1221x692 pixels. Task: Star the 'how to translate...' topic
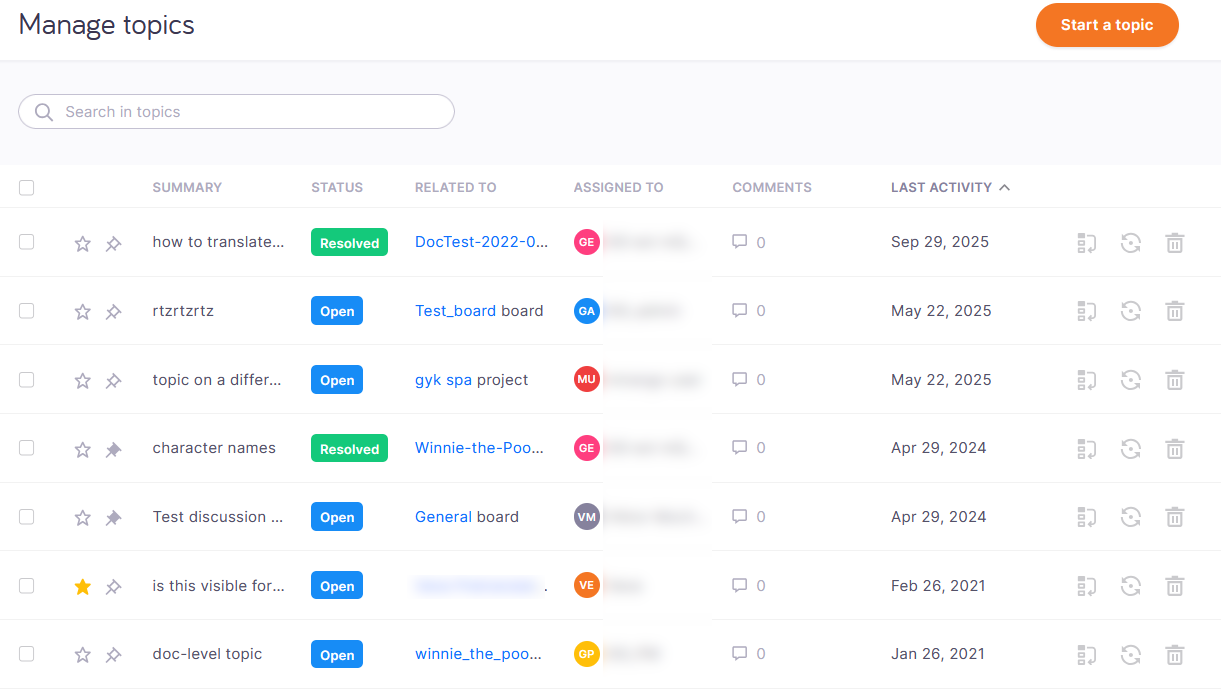[83, 243]
